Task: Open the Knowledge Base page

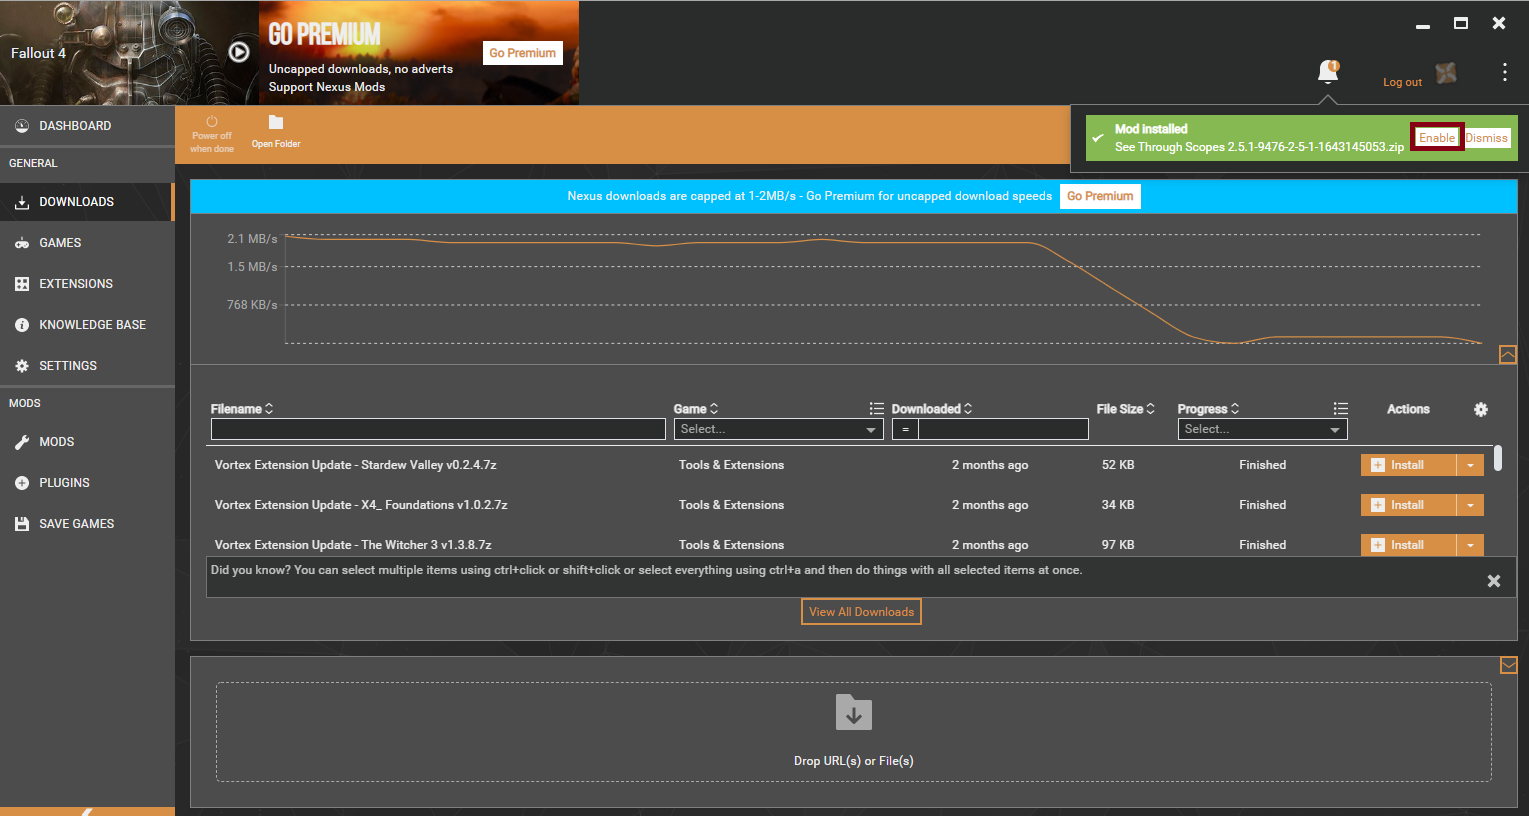Action: coord(87,325)
